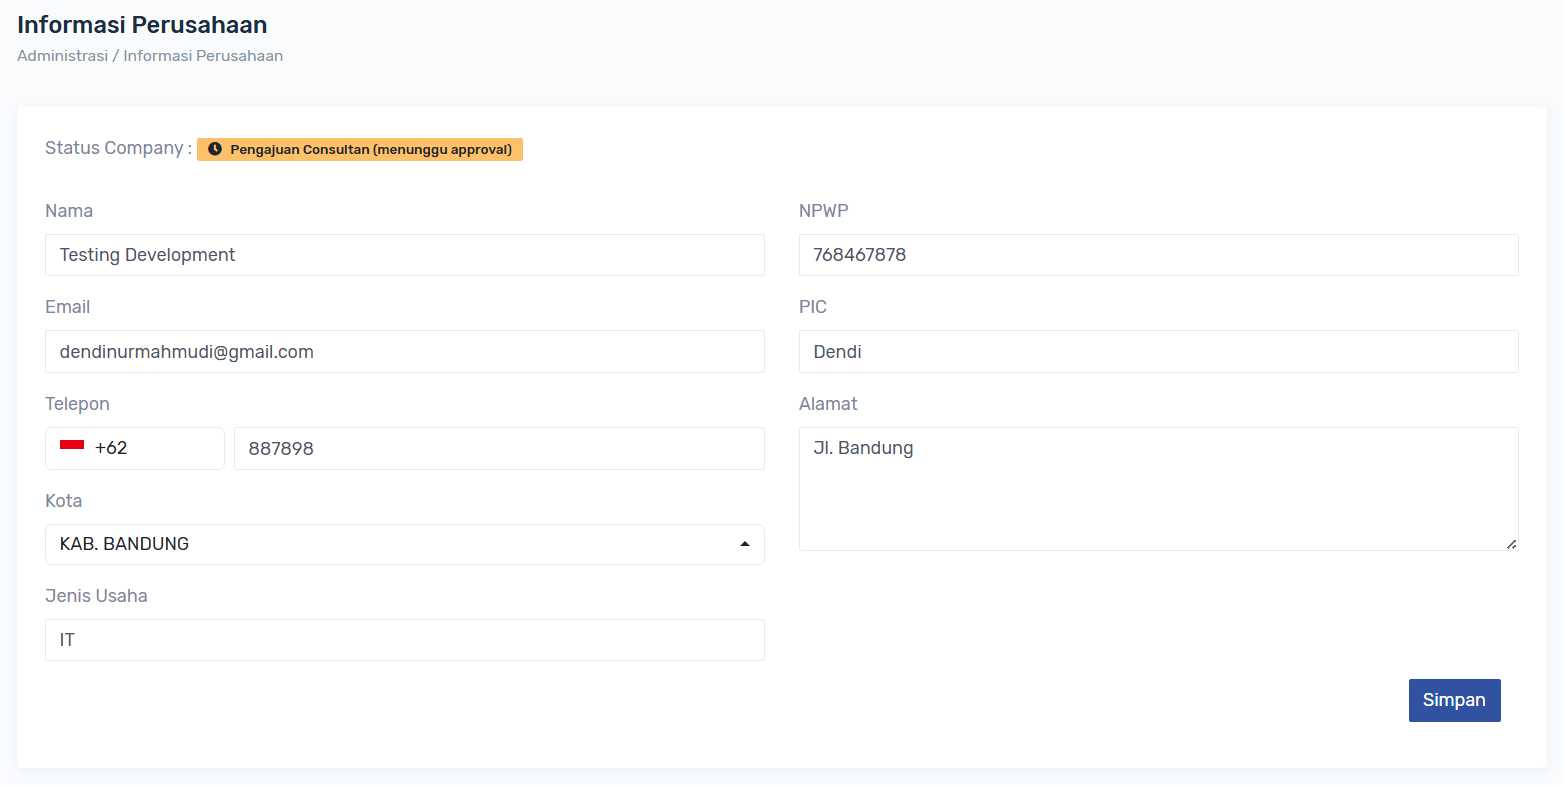Open the KAB. BANDUNG city selector
Image resolution: width=1564 pixels, height=785 pixels.
[390, 544]
